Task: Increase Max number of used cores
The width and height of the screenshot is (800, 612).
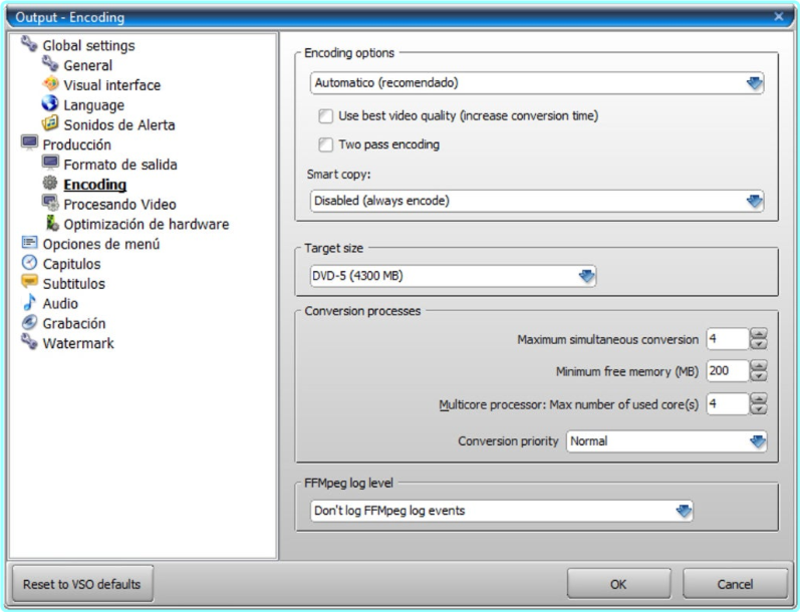Action: click(759, 398)
